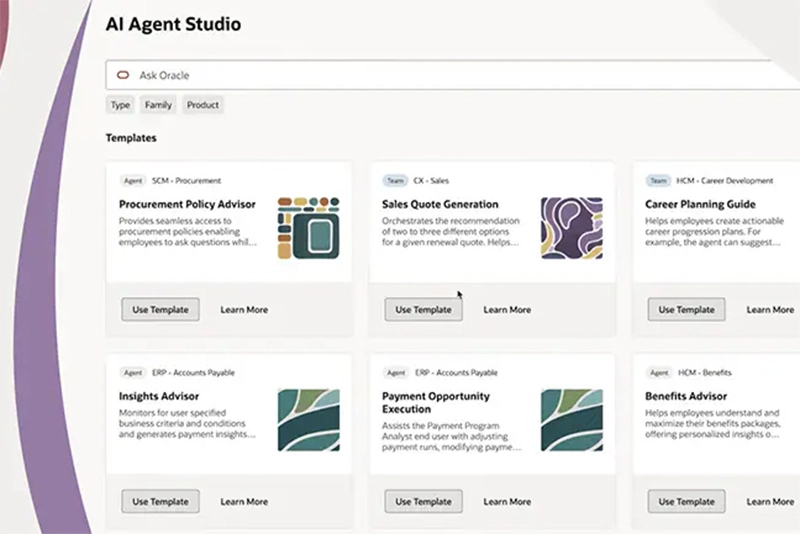Click ERP - Accounts Payable label on Payment Opportunity Execution
This screenshot has width=800, height=534.
tap(456, 372)
